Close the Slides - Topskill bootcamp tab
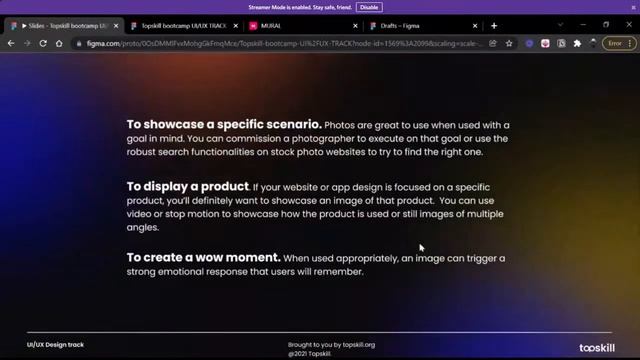Screen dimensions: 640x360 116,26
